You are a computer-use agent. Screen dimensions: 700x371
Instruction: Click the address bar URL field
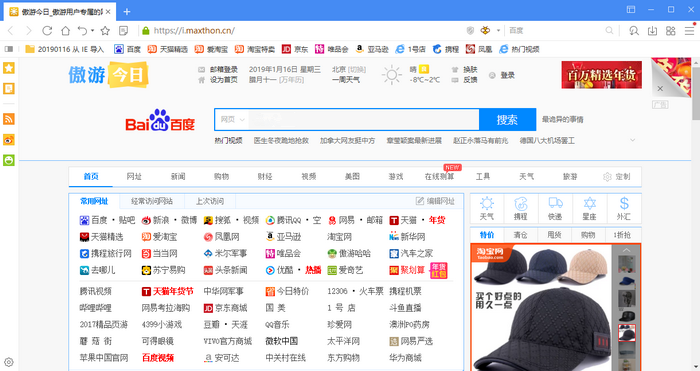pos(304,31)
